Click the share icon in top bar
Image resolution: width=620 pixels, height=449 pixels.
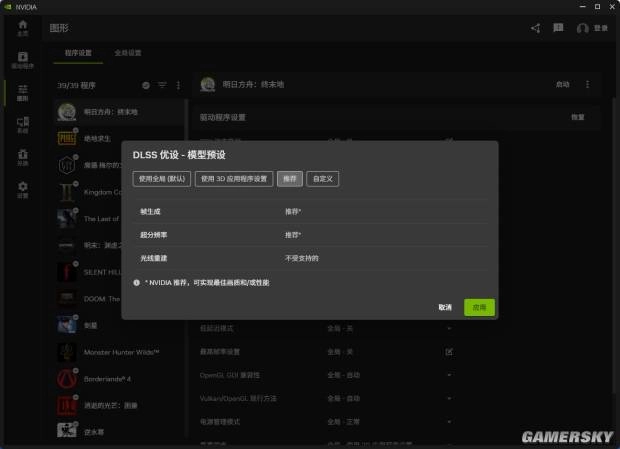tap(535, 28)
